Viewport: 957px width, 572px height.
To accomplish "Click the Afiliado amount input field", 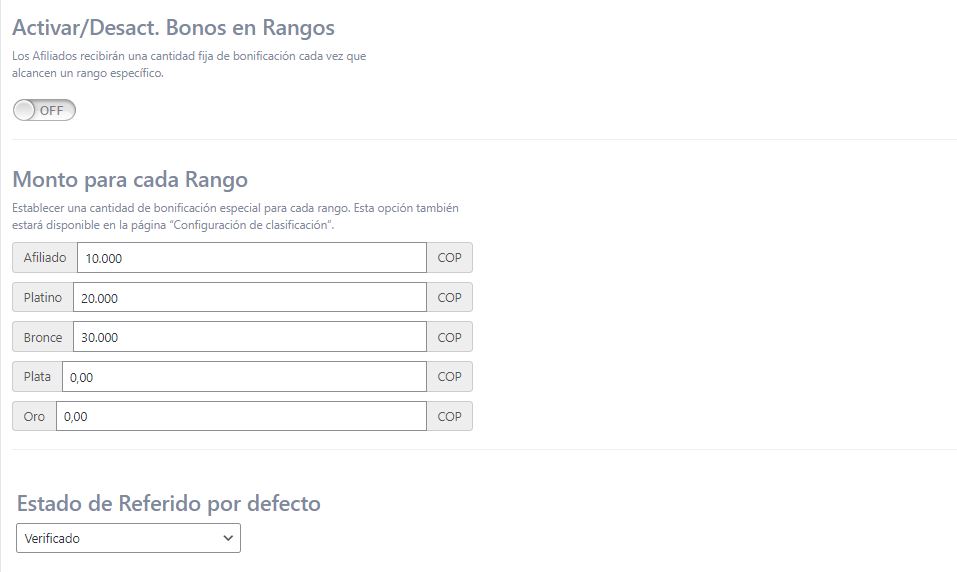I will [251, 258].
